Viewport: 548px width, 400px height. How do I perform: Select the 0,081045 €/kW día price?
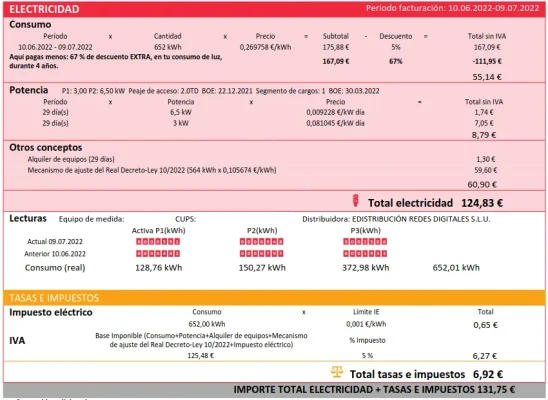click(x=336, y=123)
